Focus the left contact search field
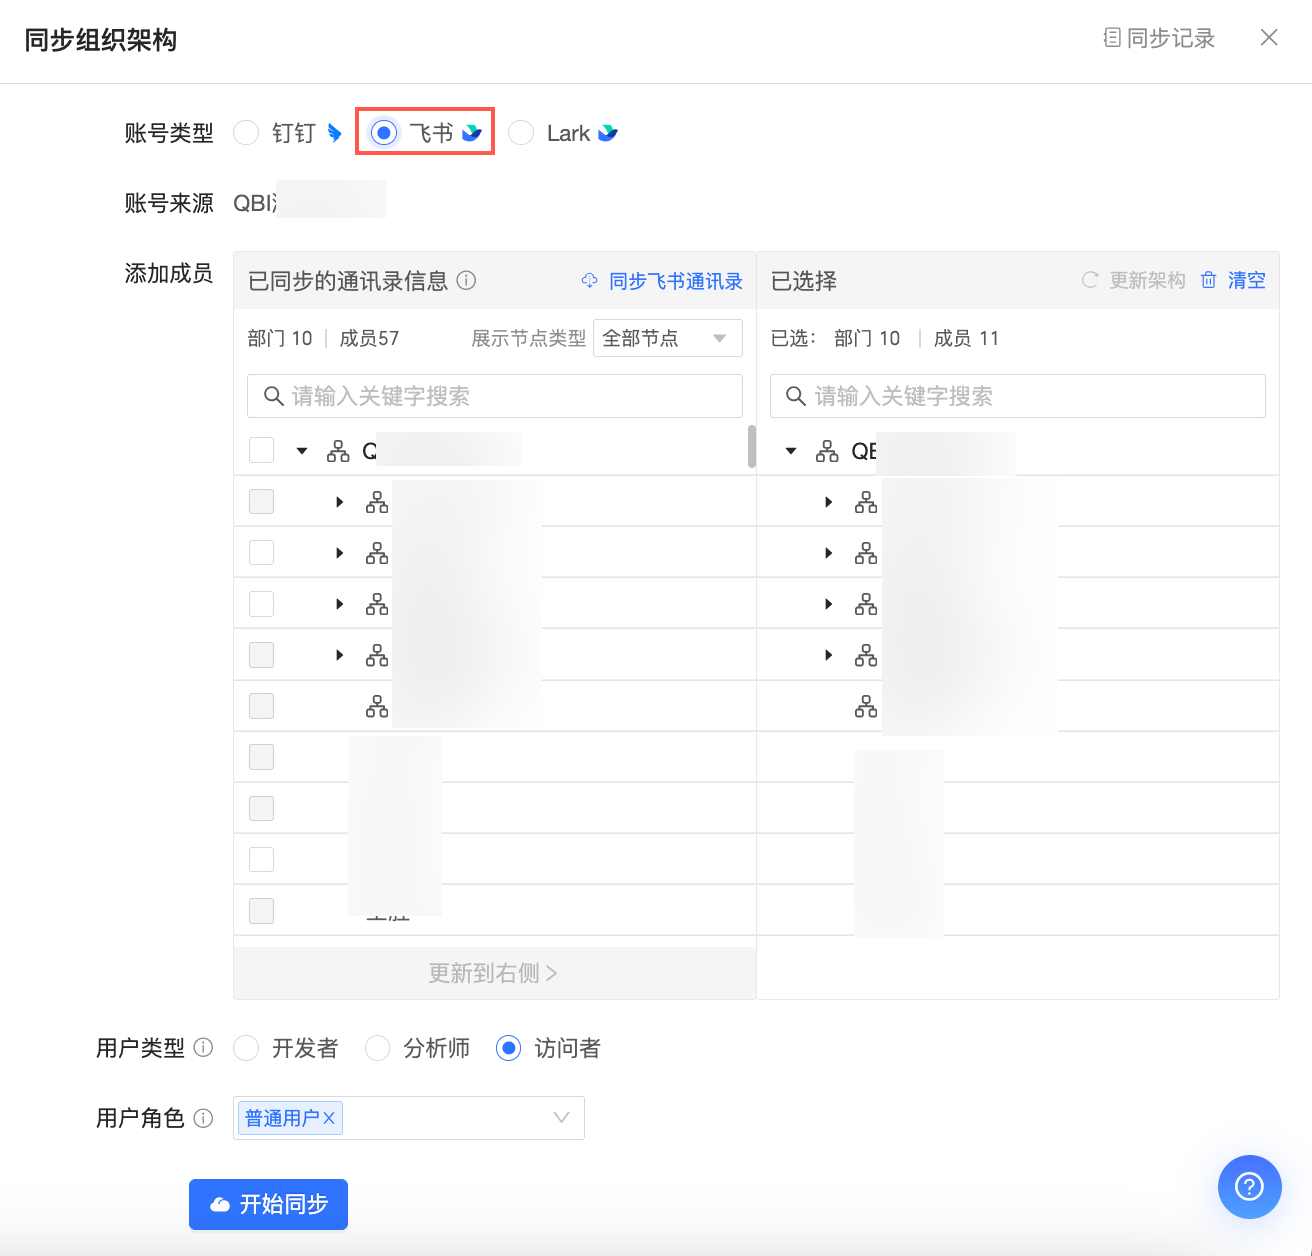The height and width of the screenshot is (1256, 1312). [495, 396]
